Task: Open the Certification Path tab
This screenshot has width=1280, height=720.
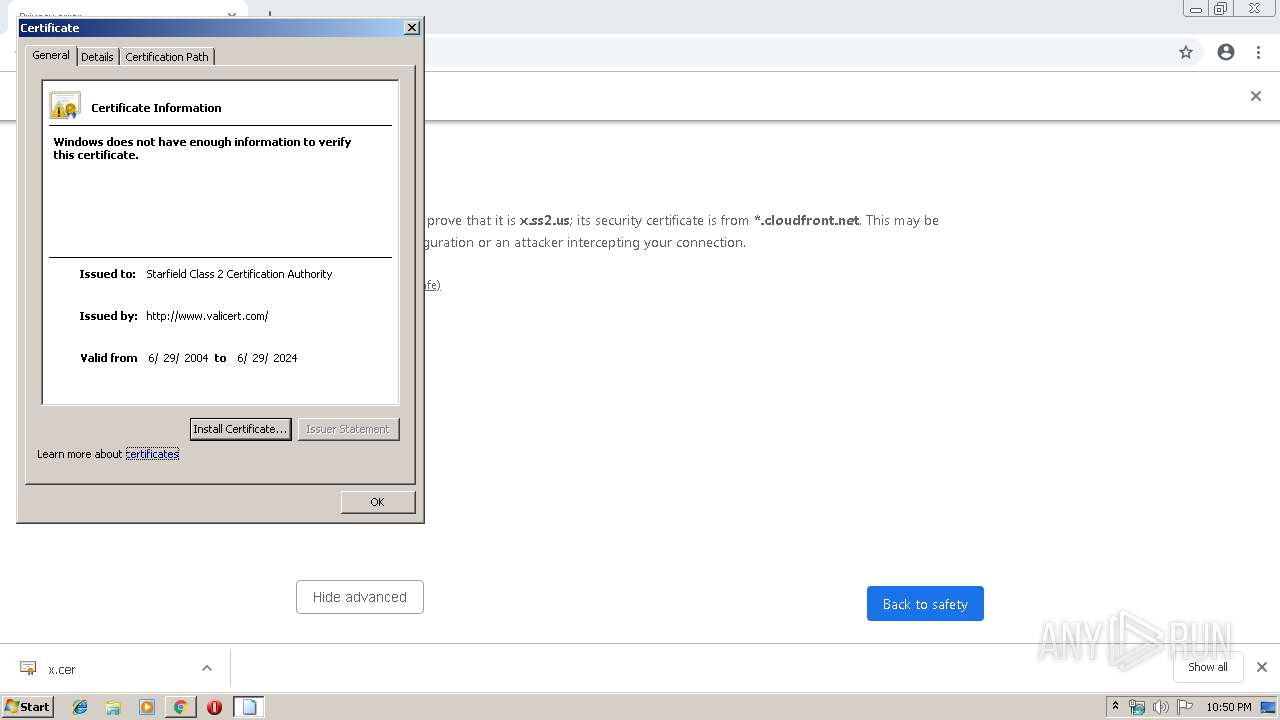Action: point(167,57)
